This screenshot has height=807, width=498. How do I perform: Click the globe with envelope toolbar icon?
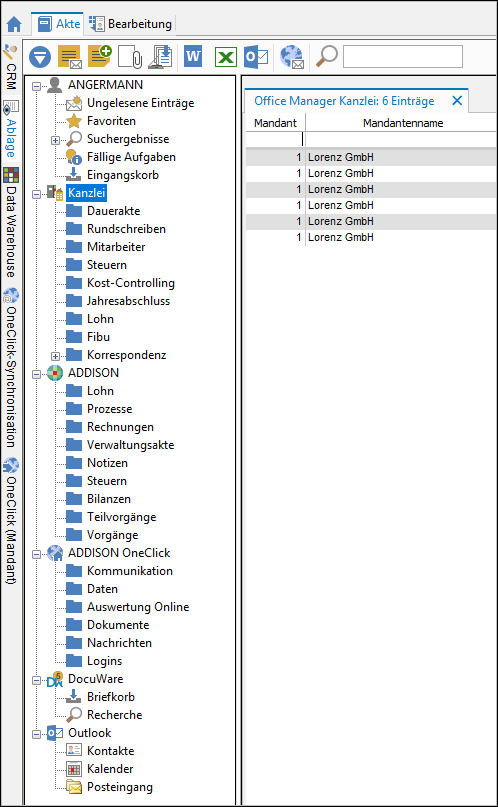[x=292, y=57]
